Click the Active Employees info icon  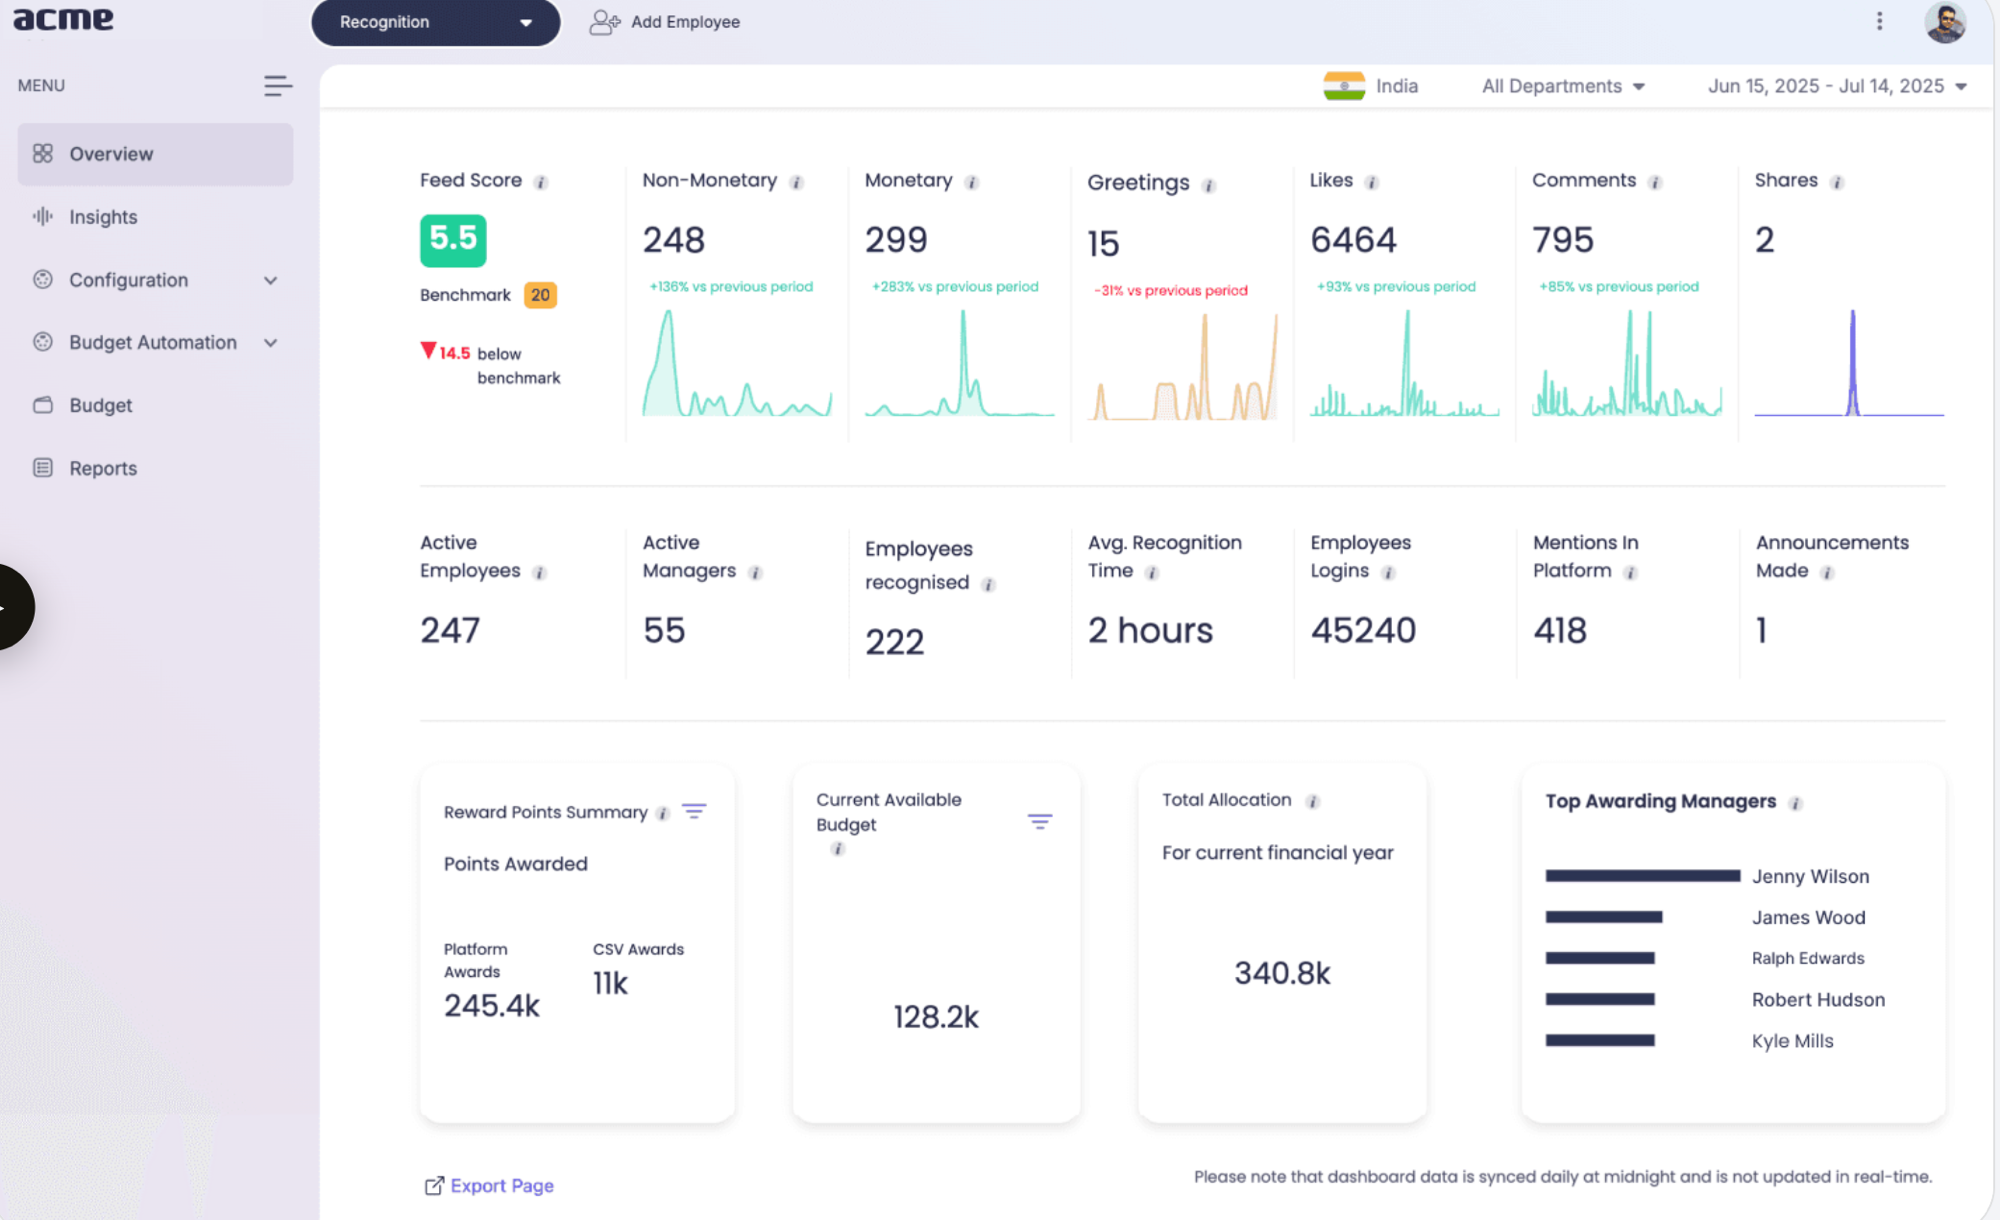coord(540,573)
